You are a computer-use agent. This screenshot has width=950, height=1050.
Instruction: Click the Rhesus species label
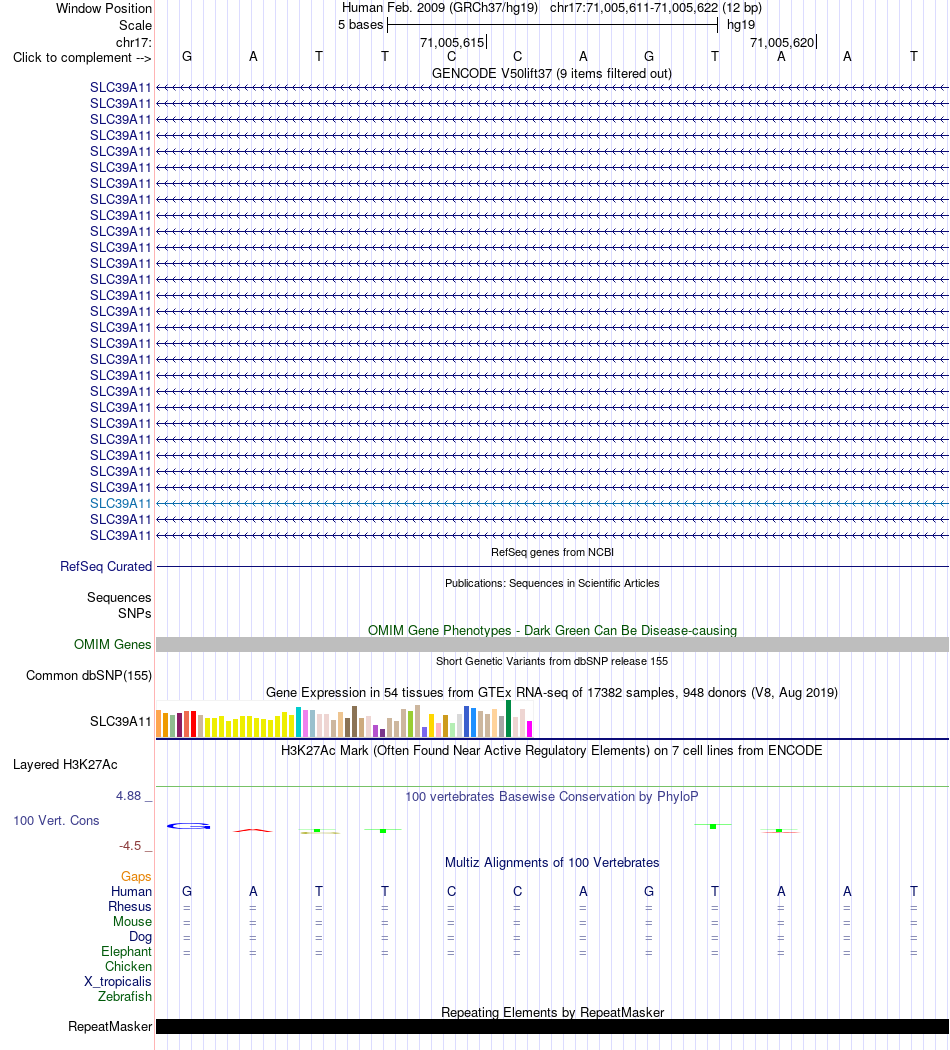point(130,907)
